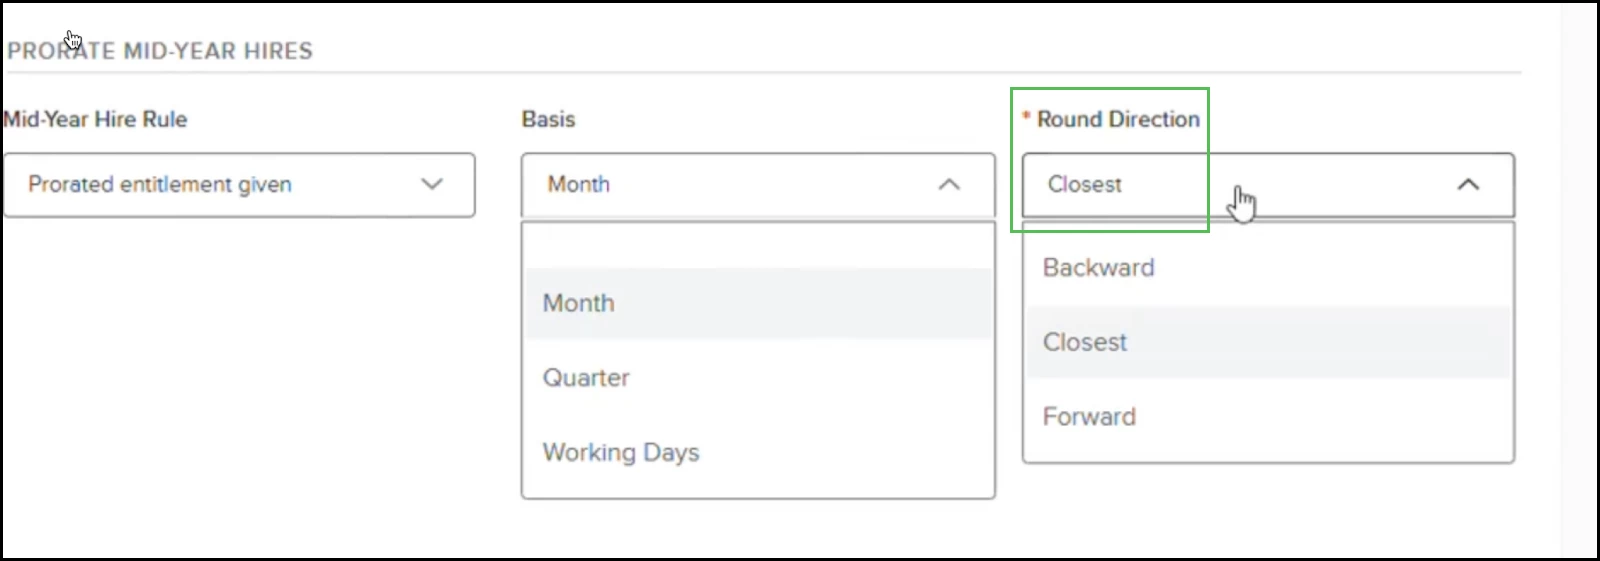Click the Round Direction label text
Image resolution: width=1600 pixels, height=561 pixels.
point(1118,119)
